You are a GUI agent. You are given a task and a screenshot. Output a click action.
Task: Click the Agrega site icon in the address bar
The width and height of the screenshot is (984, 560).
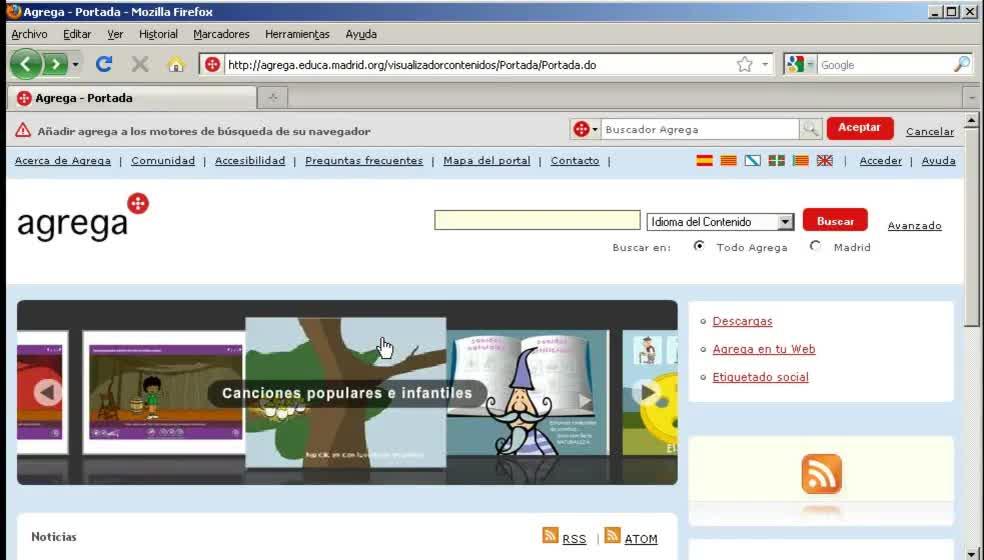pos(213,65)
